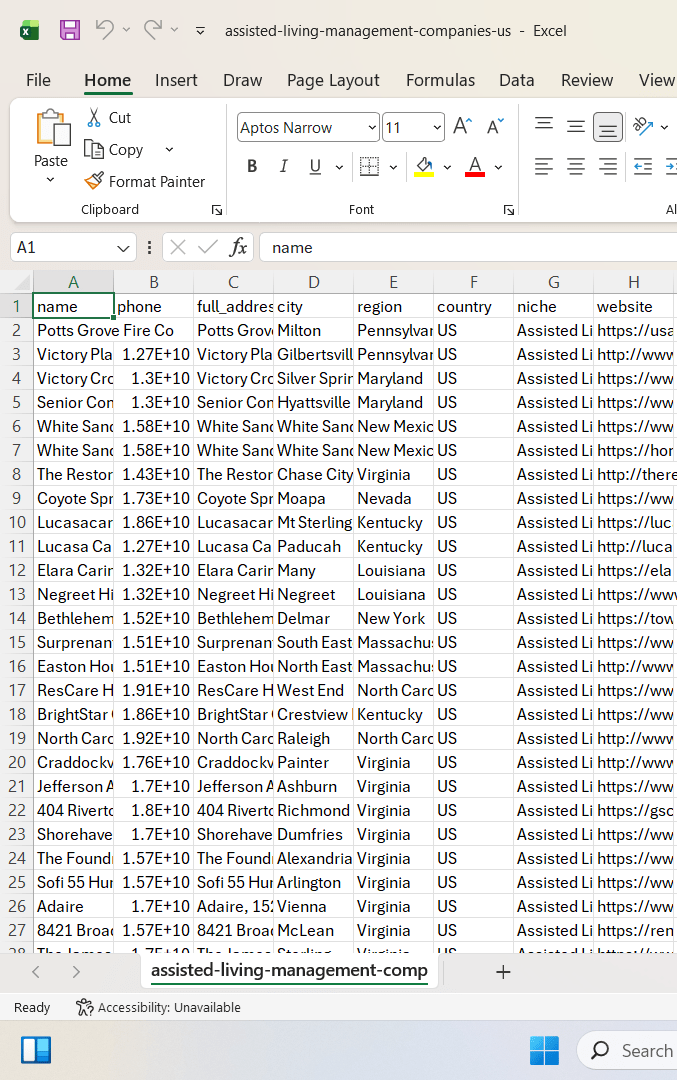Click cell containing Coyote Spr in column A

(x=74, y=498)
